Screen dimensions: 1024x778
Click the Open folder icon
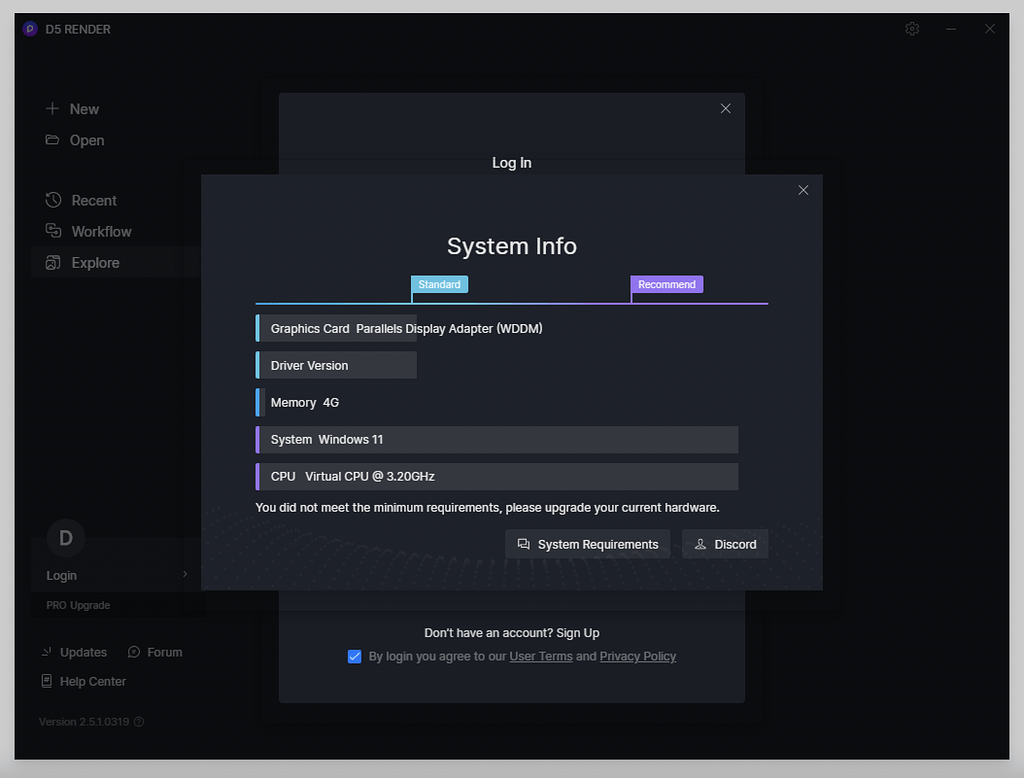click(53, 140)
